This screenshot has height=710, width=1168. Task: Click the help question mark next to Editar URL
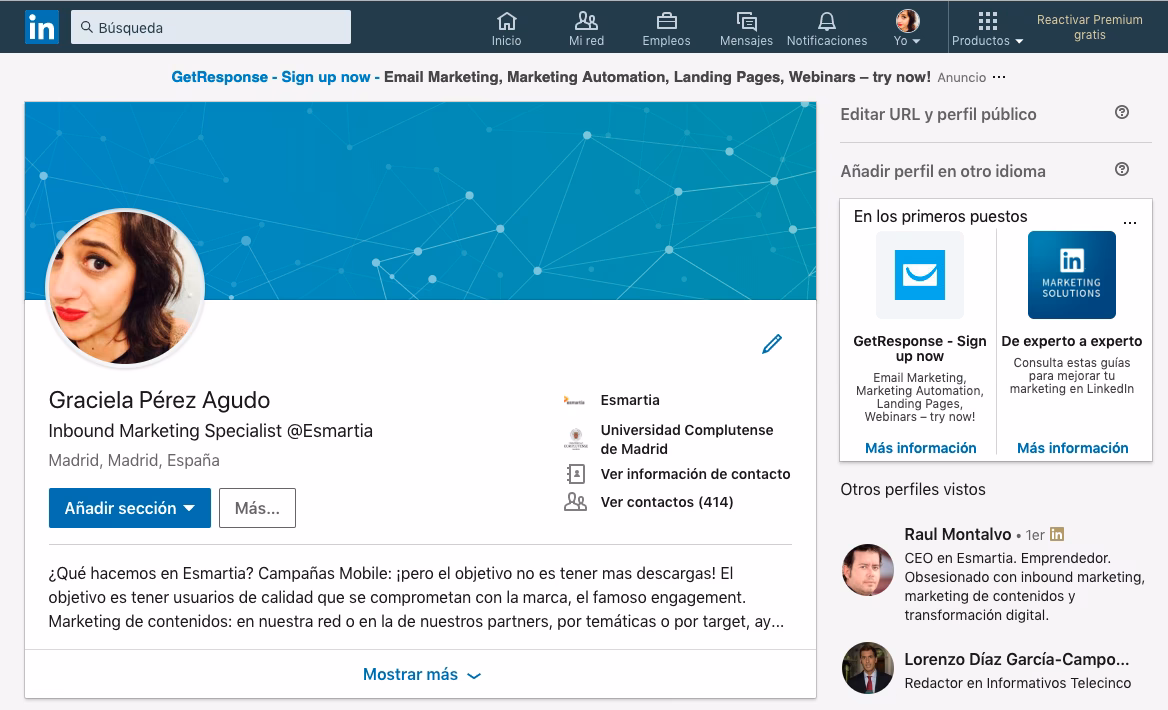click(x=1121, y=113)
